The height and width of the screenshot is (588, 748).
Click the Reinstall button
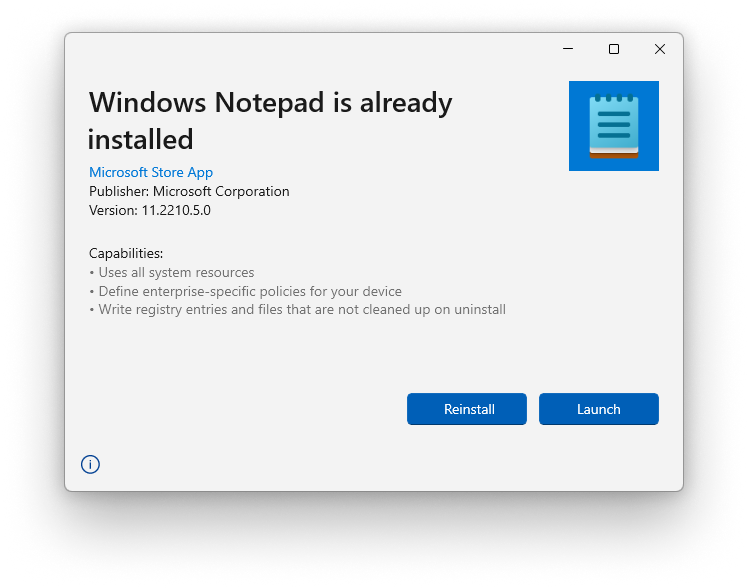467,409
